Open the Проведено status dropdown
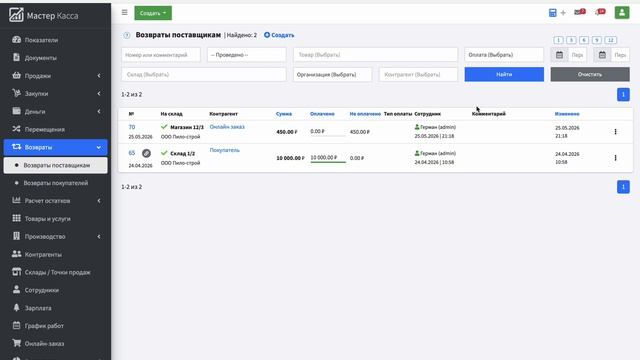The height and width of the screenshot is (360, 640). 247,55
